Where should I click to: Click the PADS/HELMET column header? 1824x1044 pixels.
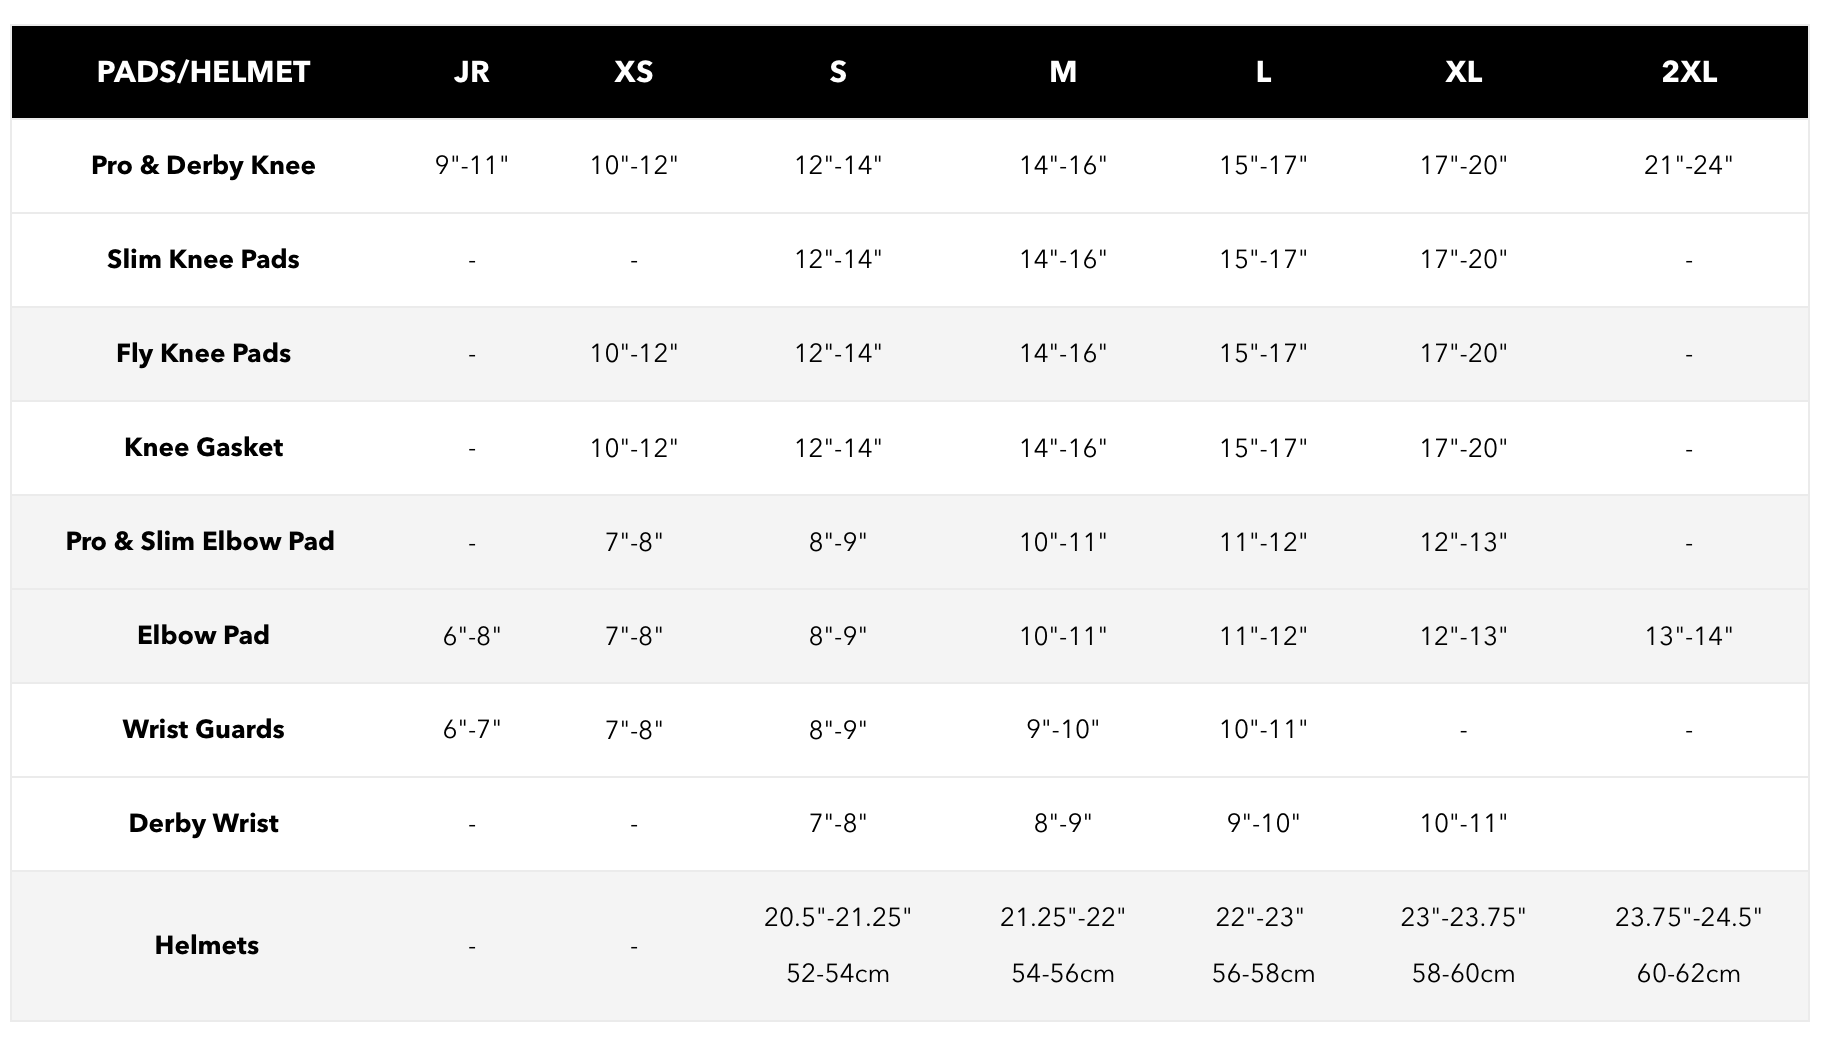(x=203, y=72)
